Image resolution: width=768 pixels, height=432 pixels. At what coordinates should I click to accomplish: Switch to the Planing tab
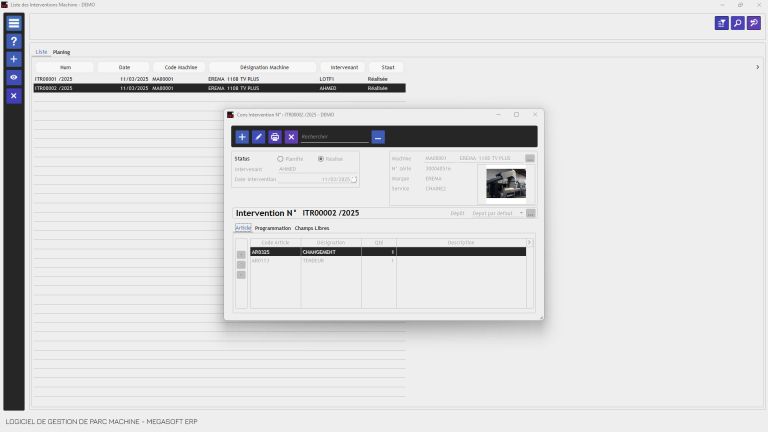(x=61, y=52)
